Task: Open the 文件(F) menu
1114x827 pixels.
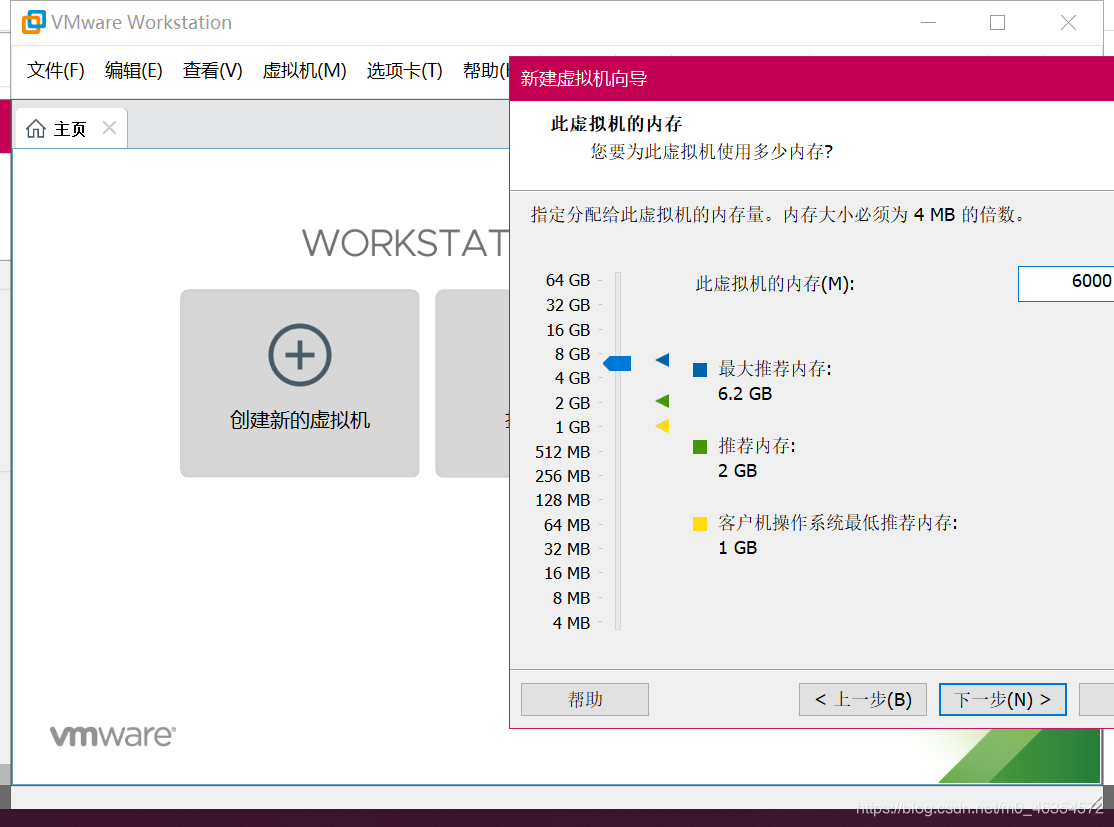Action: (x=55, y=70)
